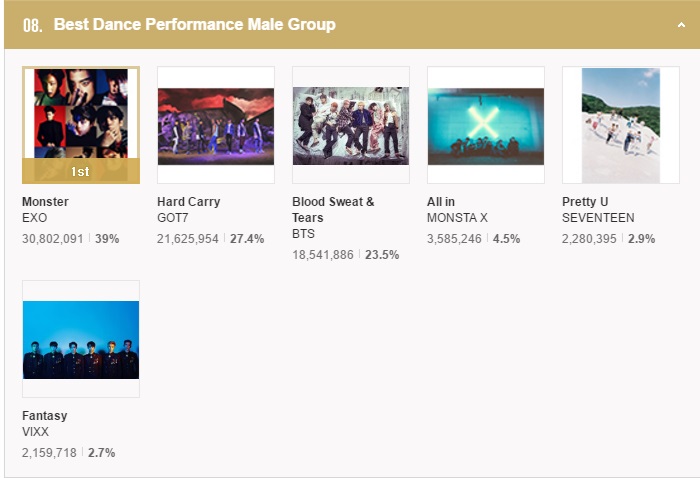Open the All in song title
Image resolution: width=700 pixels, height=478 pixels.
[x=441, y=202]
